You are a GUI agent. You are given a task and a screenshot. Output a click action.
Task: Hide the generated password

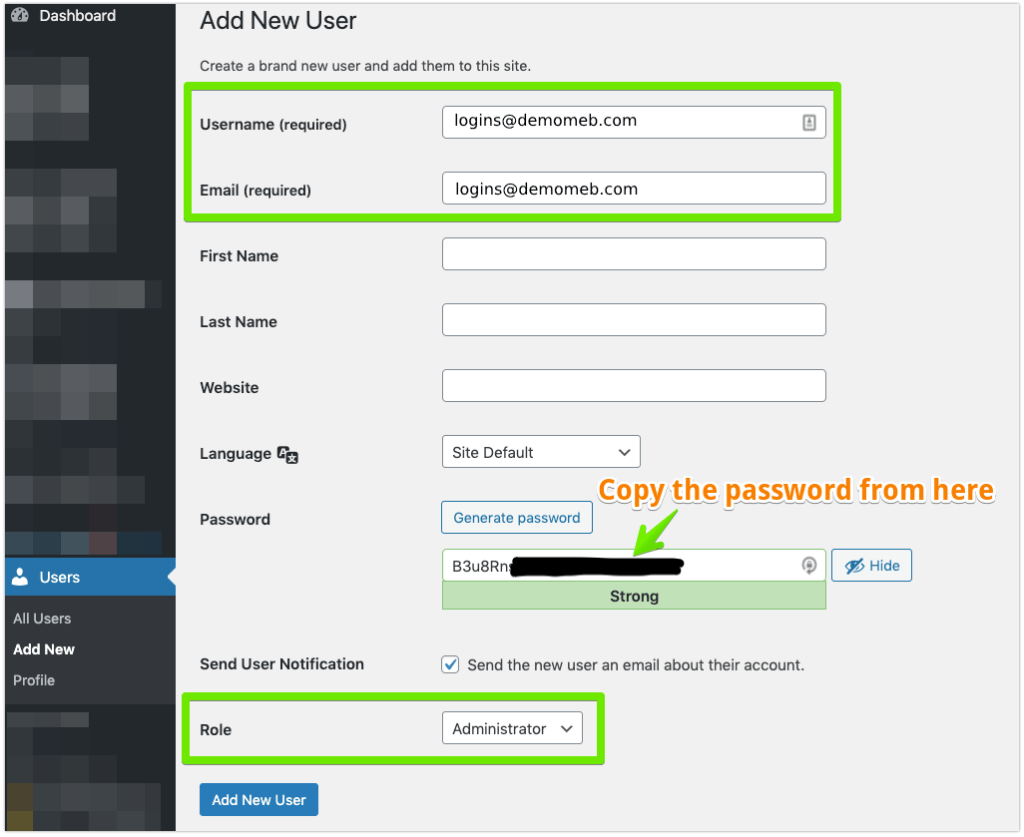click(871, 566)
